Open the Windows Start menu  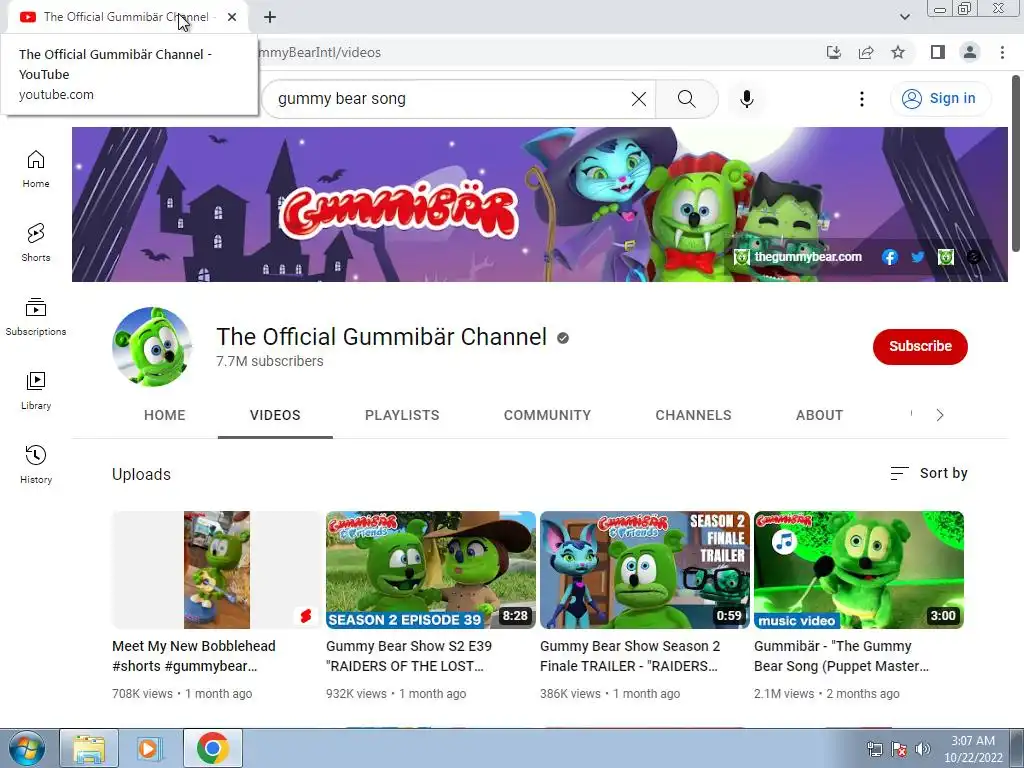pyautogui.click(x=25, y=748)
